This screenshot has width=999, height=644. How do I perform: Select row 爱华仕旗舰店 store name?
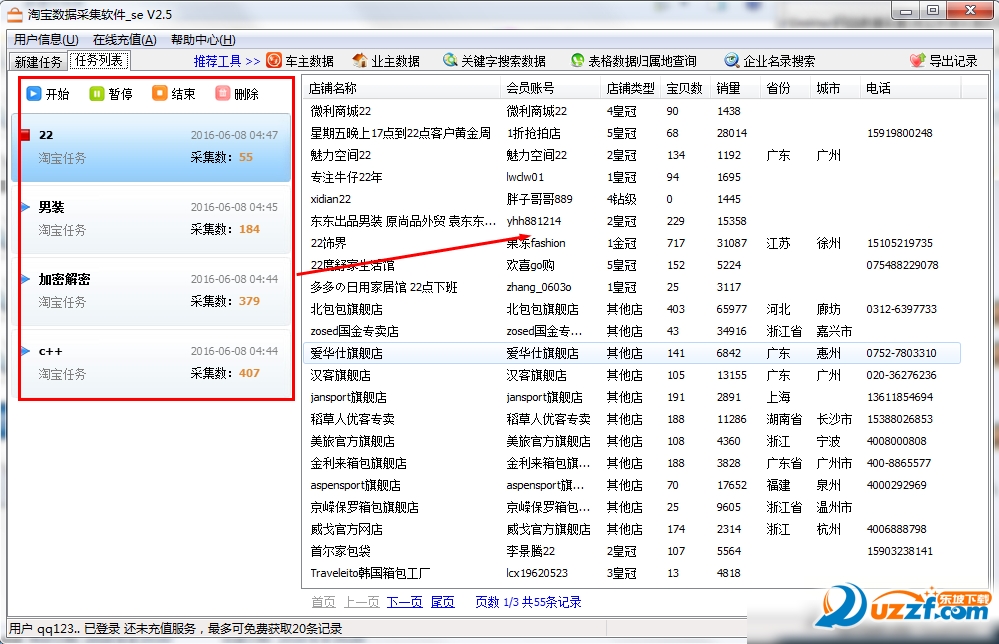[x=347, y=353]
